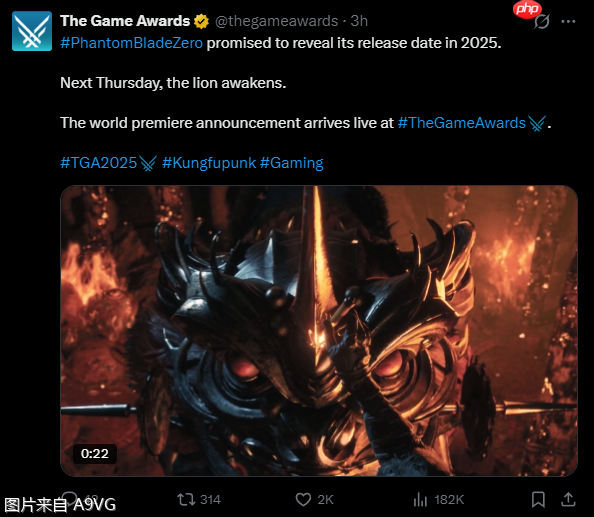
Task: Click the 0:22 video duration badge
Action: (x=95, y=453)
